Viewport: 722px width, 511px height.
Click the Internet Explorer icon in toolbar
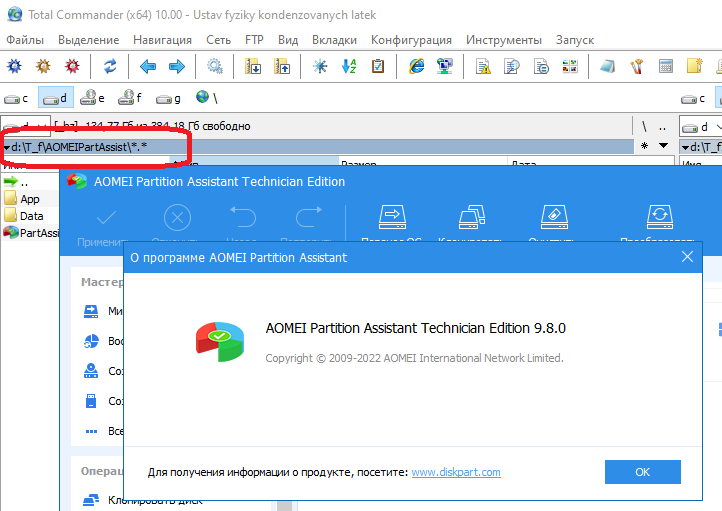(x=417, y=67)
